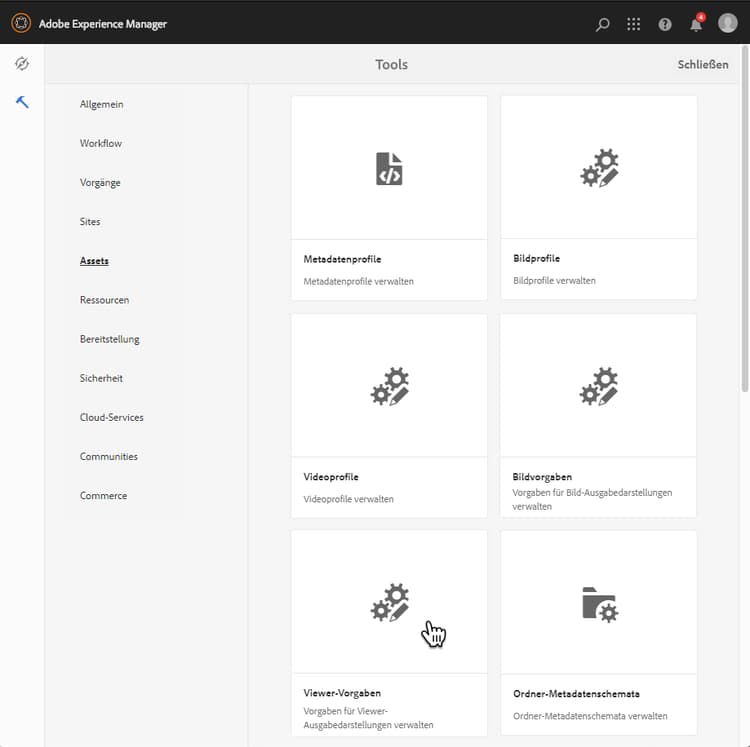Click the Ordner-Metadatenschemata folder gear icon
This screenshot has width=750, height=747.
pos(600,604)
